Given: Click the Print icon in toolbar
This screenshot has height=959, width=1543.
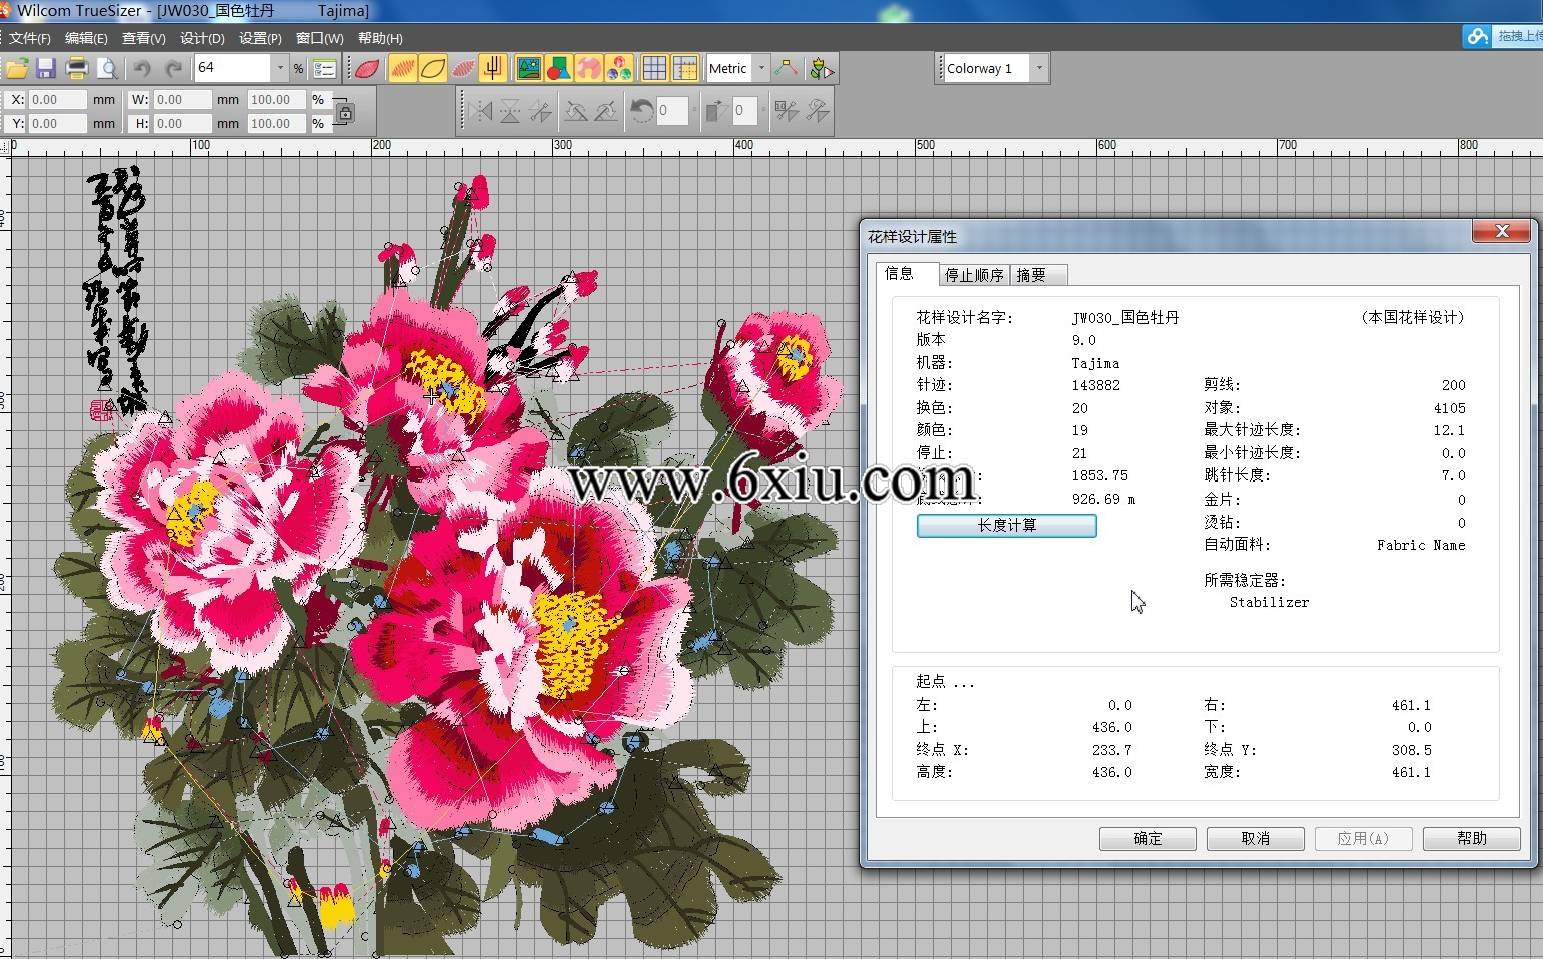Looking at the screenshot, I should point(77,68).
